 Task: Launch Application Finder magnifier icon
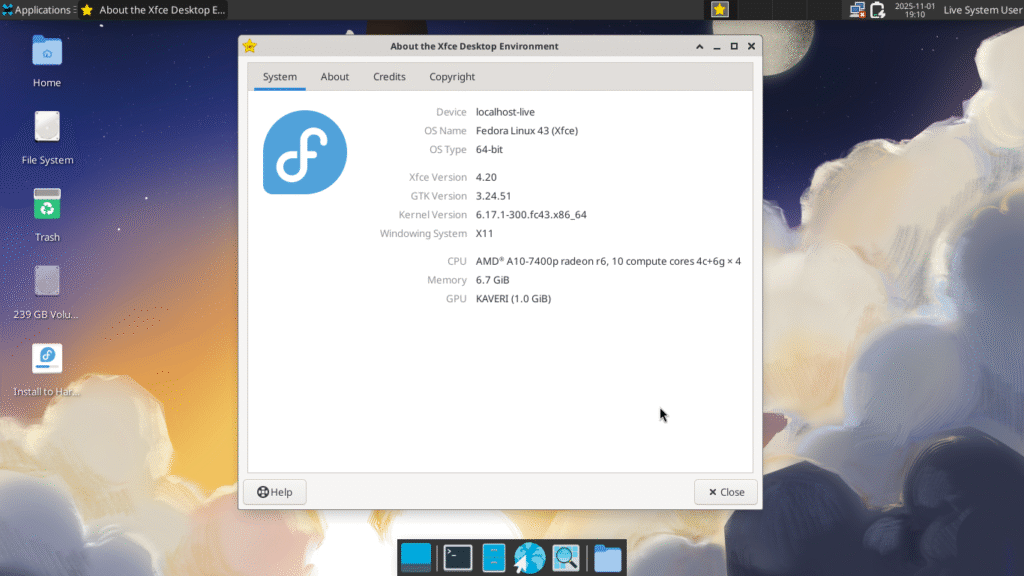pos(566,557)
